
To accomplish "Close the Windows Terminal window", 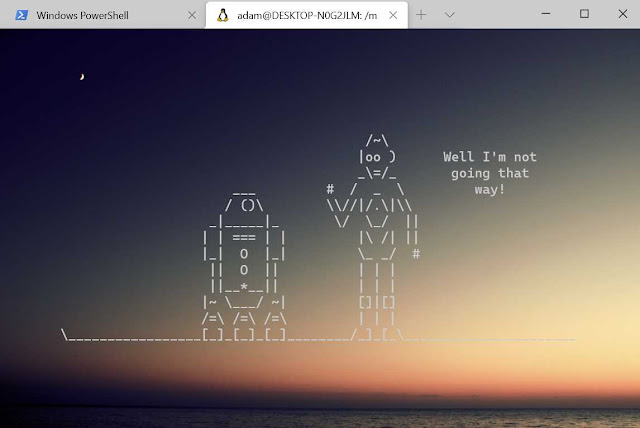I will (x=622, y=14).
